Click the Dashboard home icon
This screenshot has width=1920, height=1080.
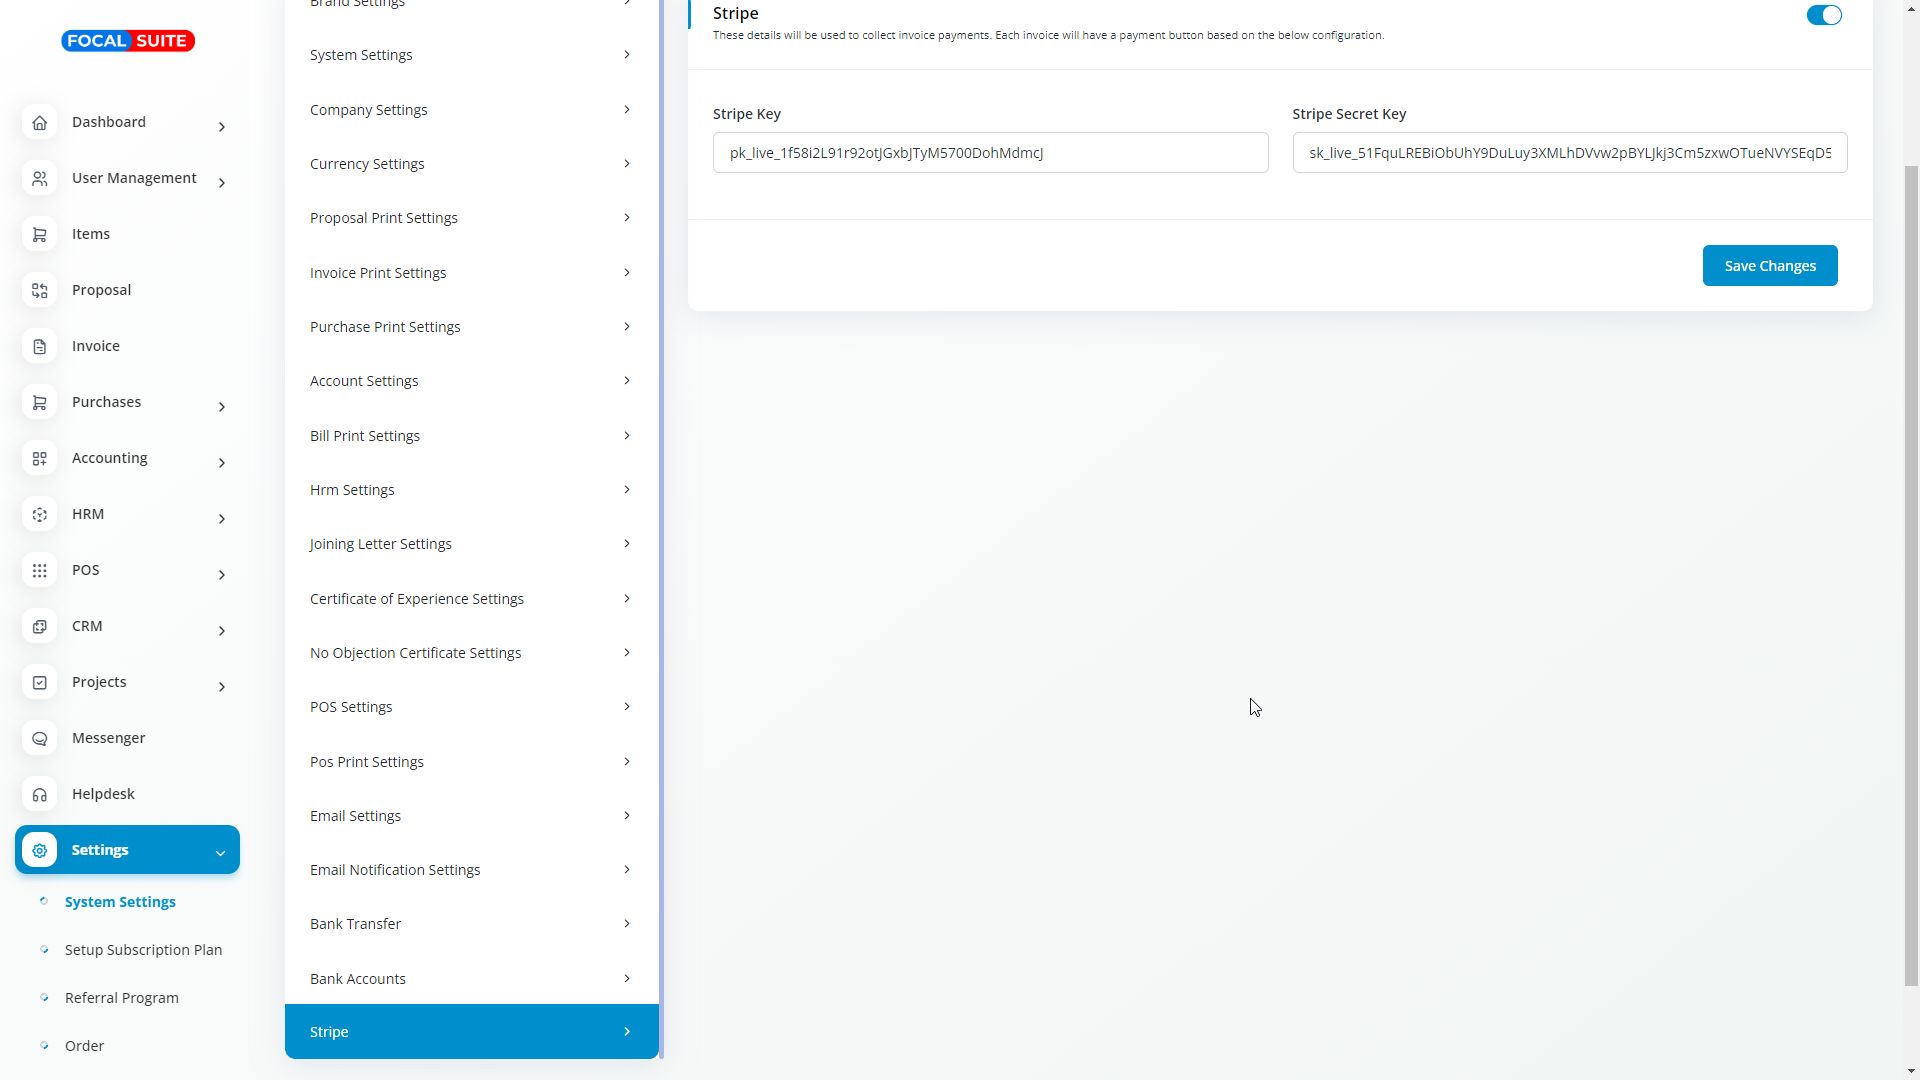tap(39, 123)
